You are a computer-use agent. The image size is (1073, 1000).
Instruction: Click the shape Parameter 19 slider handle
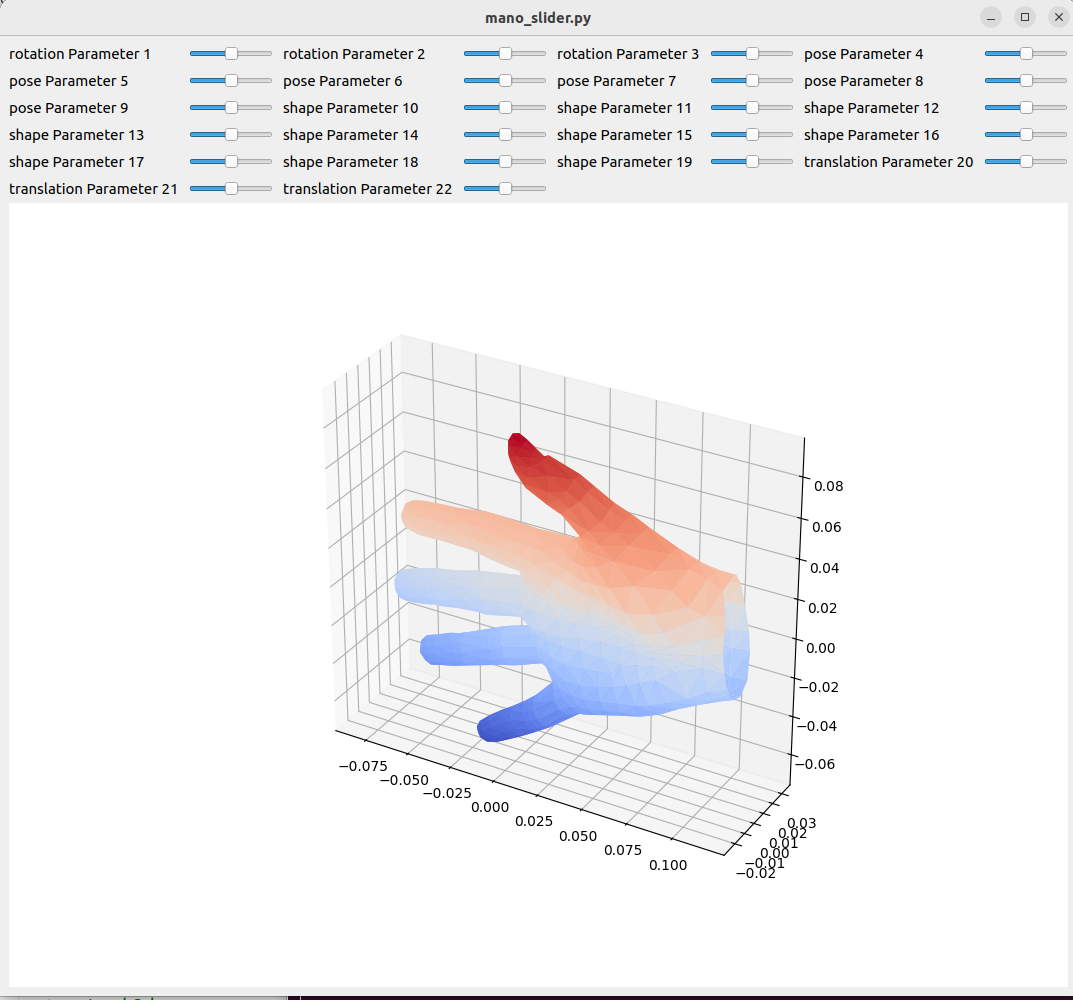[752, 161]
